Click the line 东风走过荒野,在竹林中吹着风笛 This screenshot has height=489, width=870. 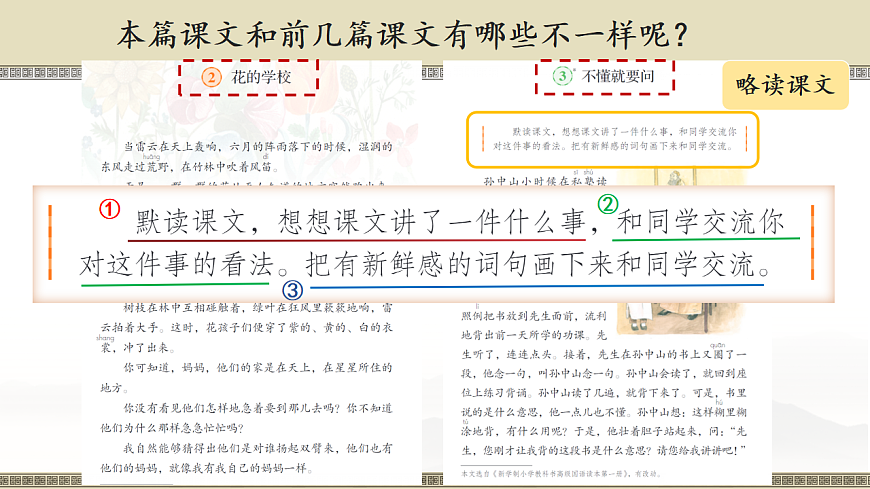pyautogui.click(x=189, y=167)
